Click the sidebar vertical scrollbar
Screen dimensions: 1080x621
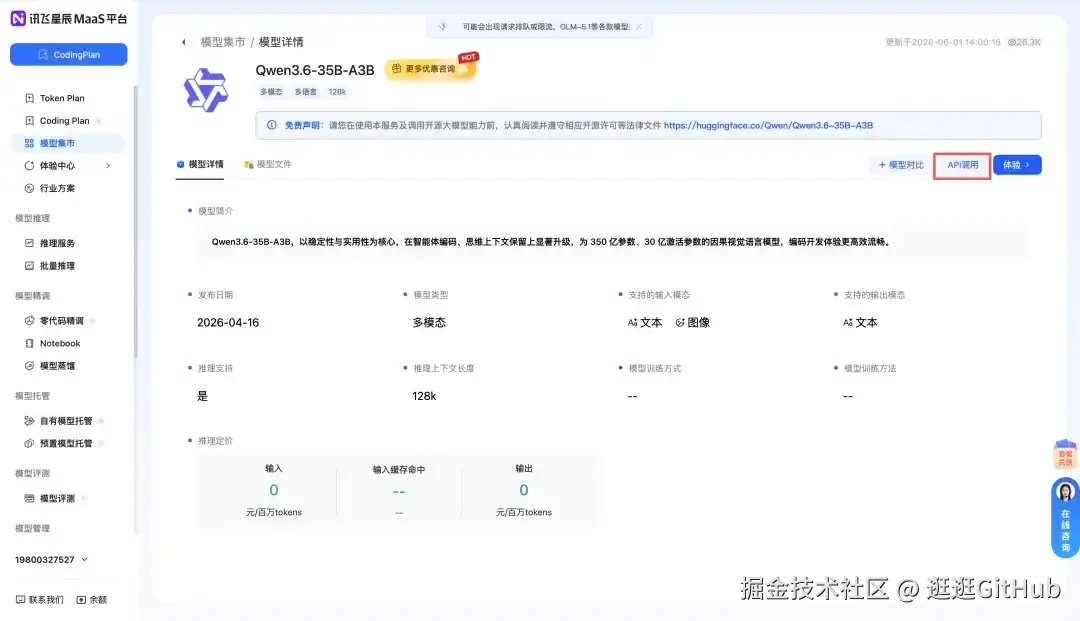tap(136, 220)
